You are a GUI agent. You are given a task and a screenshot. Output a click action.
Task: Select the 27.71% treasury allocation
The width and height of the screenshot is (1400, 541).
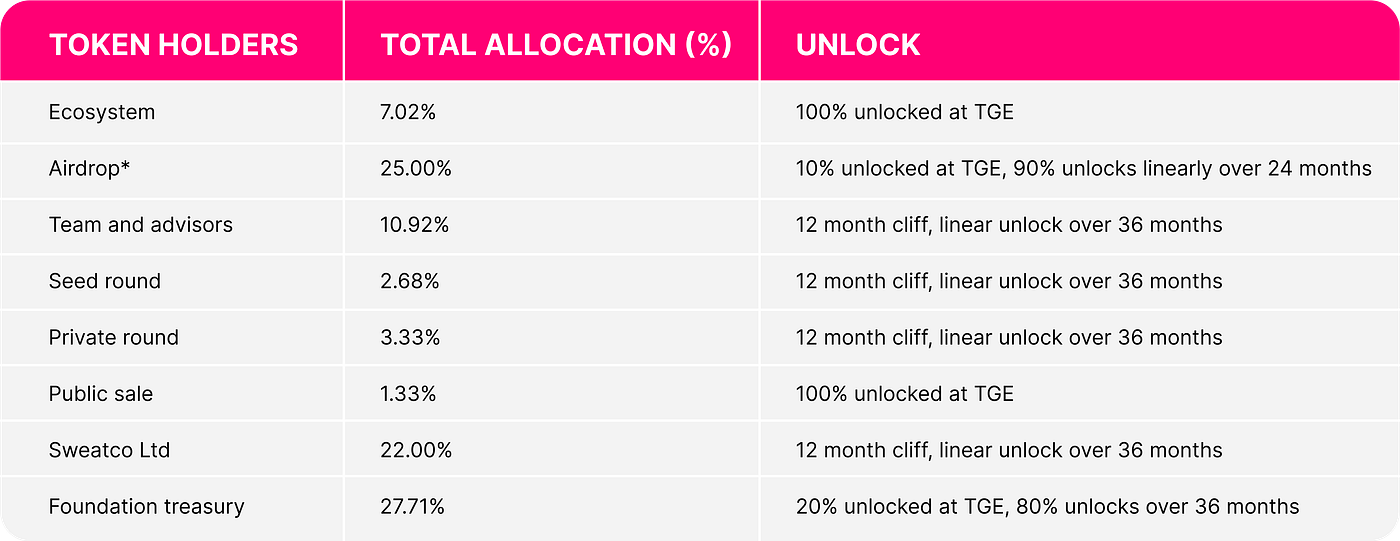[x=412, y=506]
